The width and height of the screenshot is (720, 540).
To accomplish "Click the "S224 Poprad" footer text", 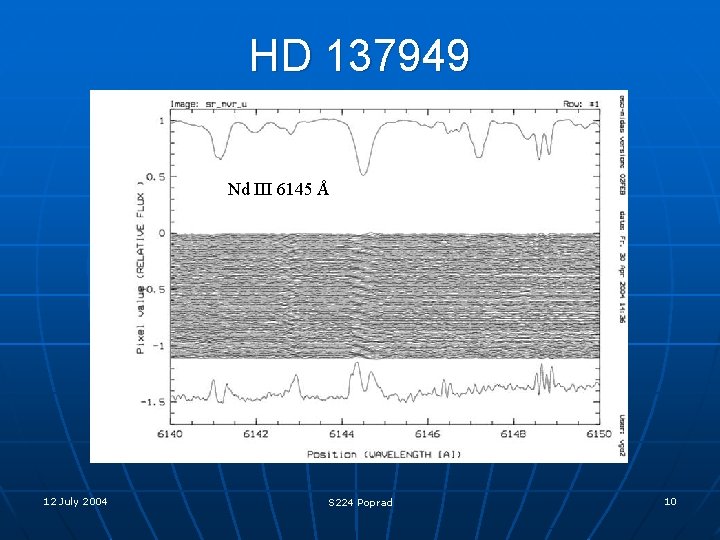I will (x=360, y=502).
